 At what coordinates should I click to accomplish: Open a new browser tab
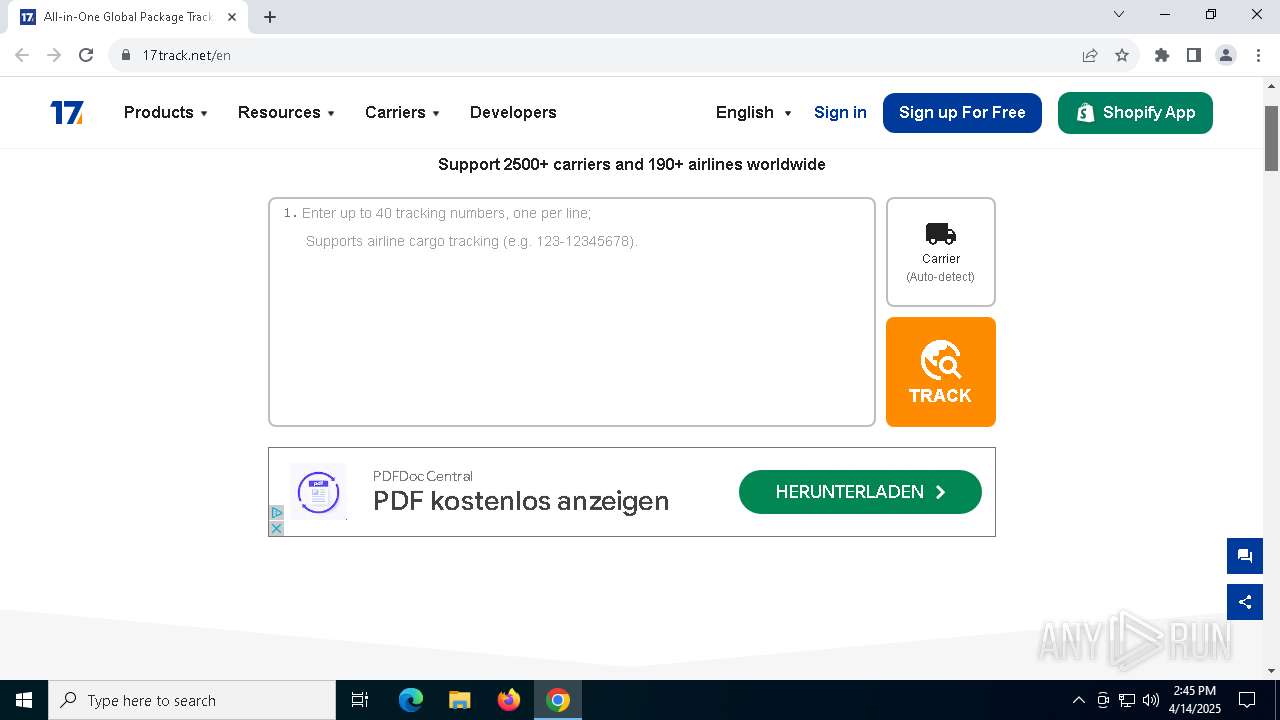click(x=270, y=16)
